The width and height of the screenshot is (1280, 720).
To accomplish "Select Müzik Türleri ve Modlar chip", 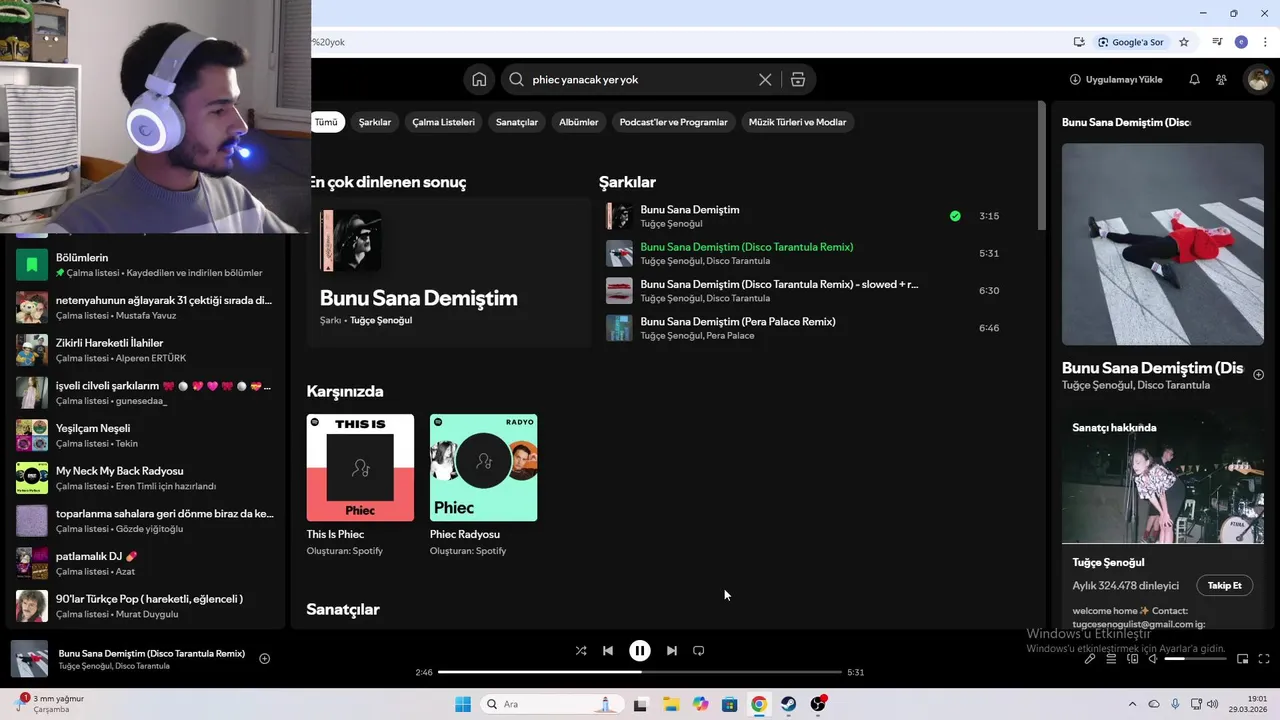I will tap(798, 122).
